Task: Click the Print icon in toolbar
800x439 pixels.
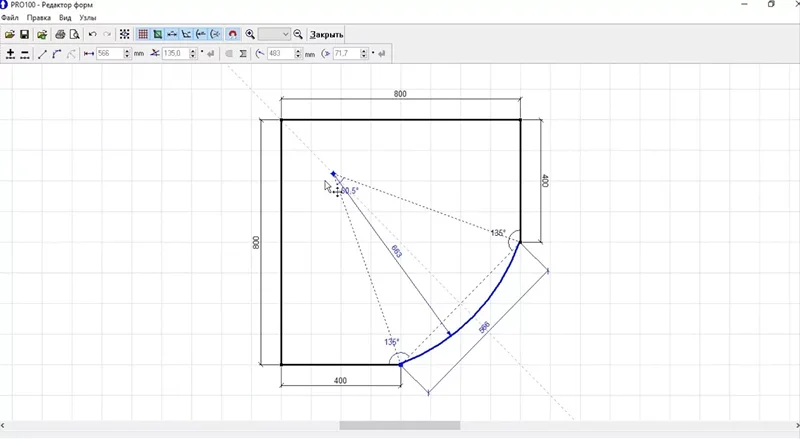Action: click(x=59, y=34)
